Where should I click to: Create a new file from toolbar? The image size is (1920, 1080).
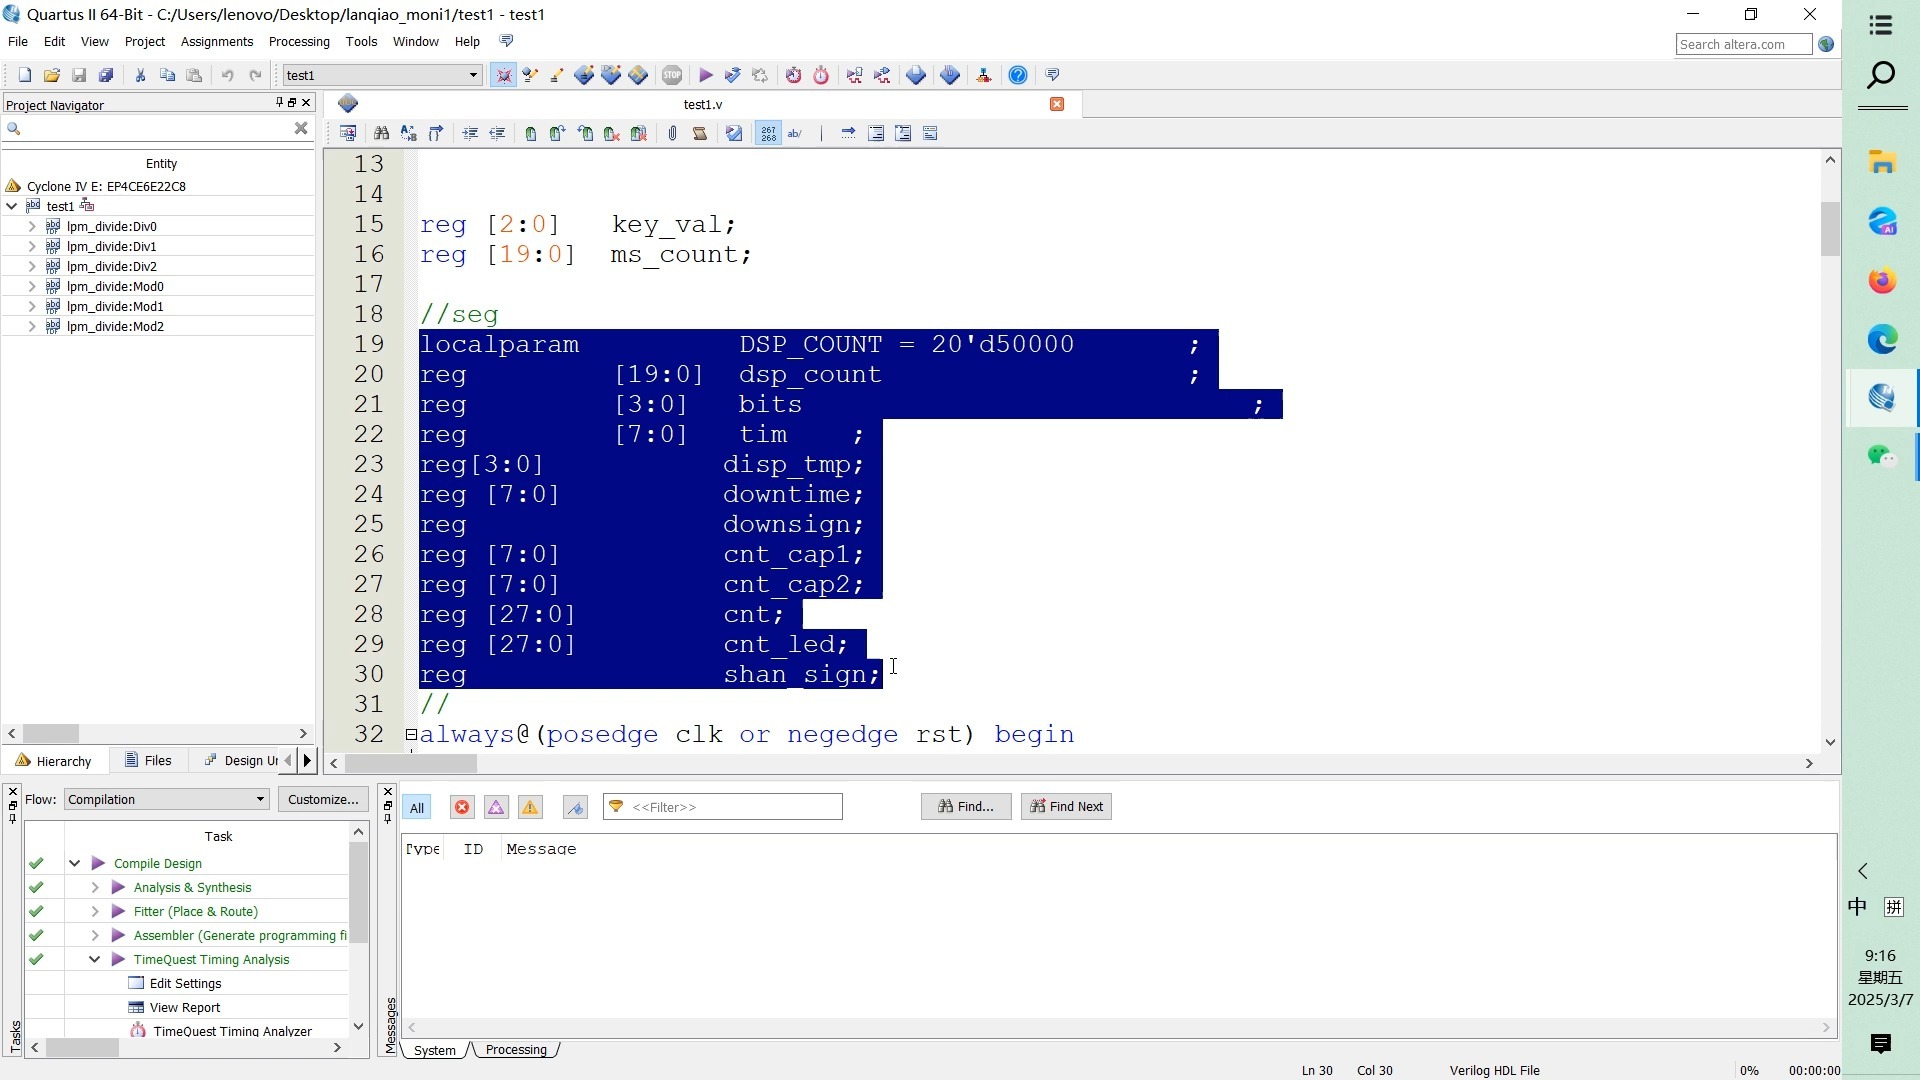[25, 75]
